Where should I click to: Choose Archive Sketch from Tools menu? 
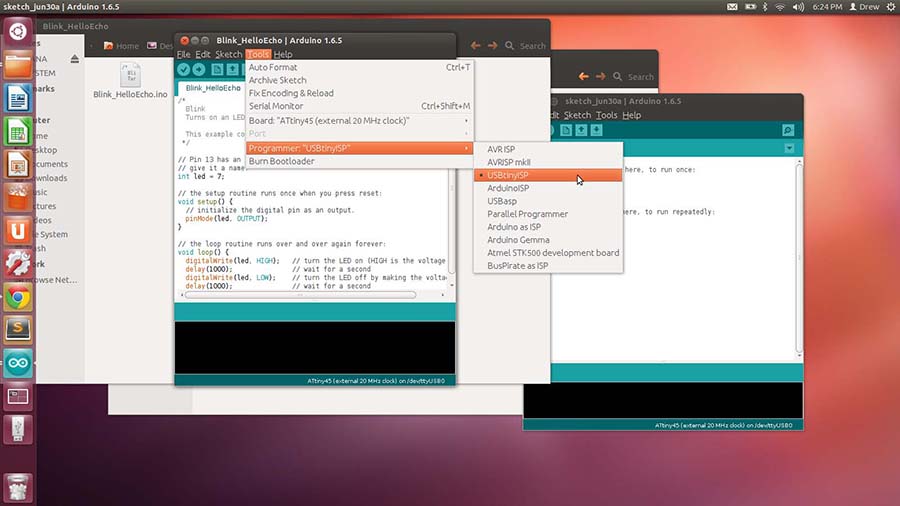359,80
